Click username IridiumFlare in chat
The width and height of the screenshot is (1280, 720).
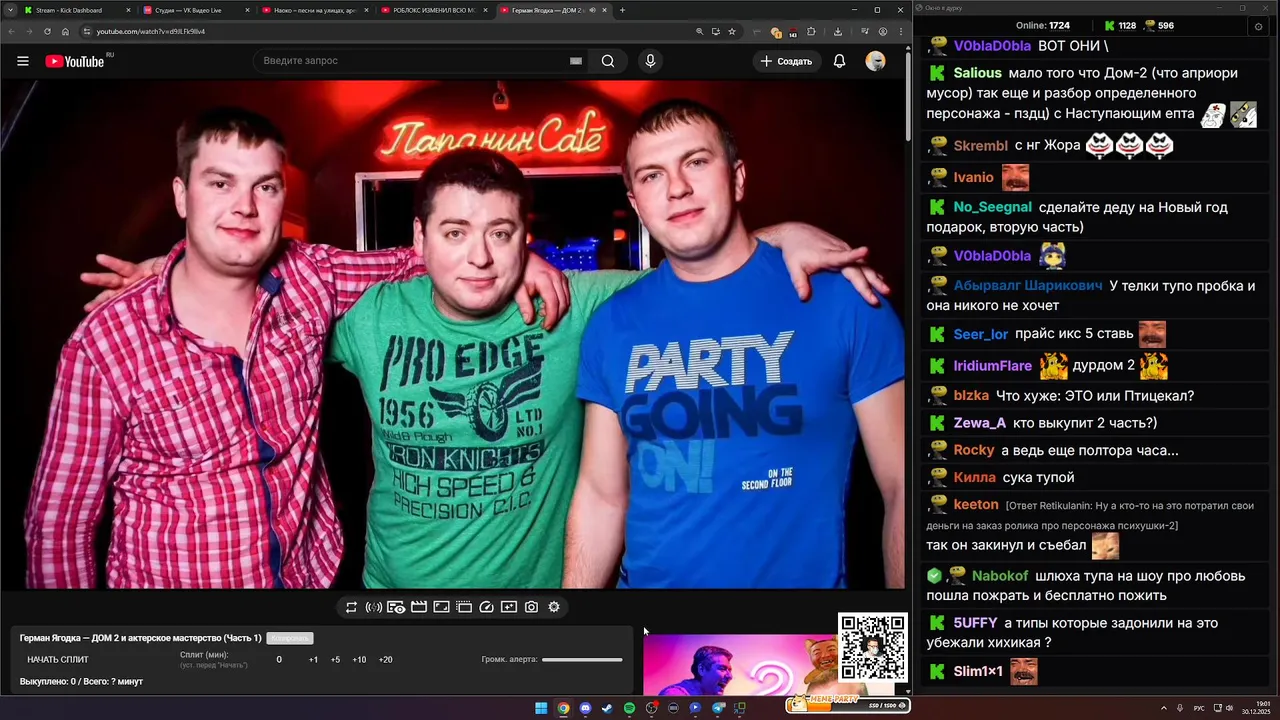pos(992,366)
